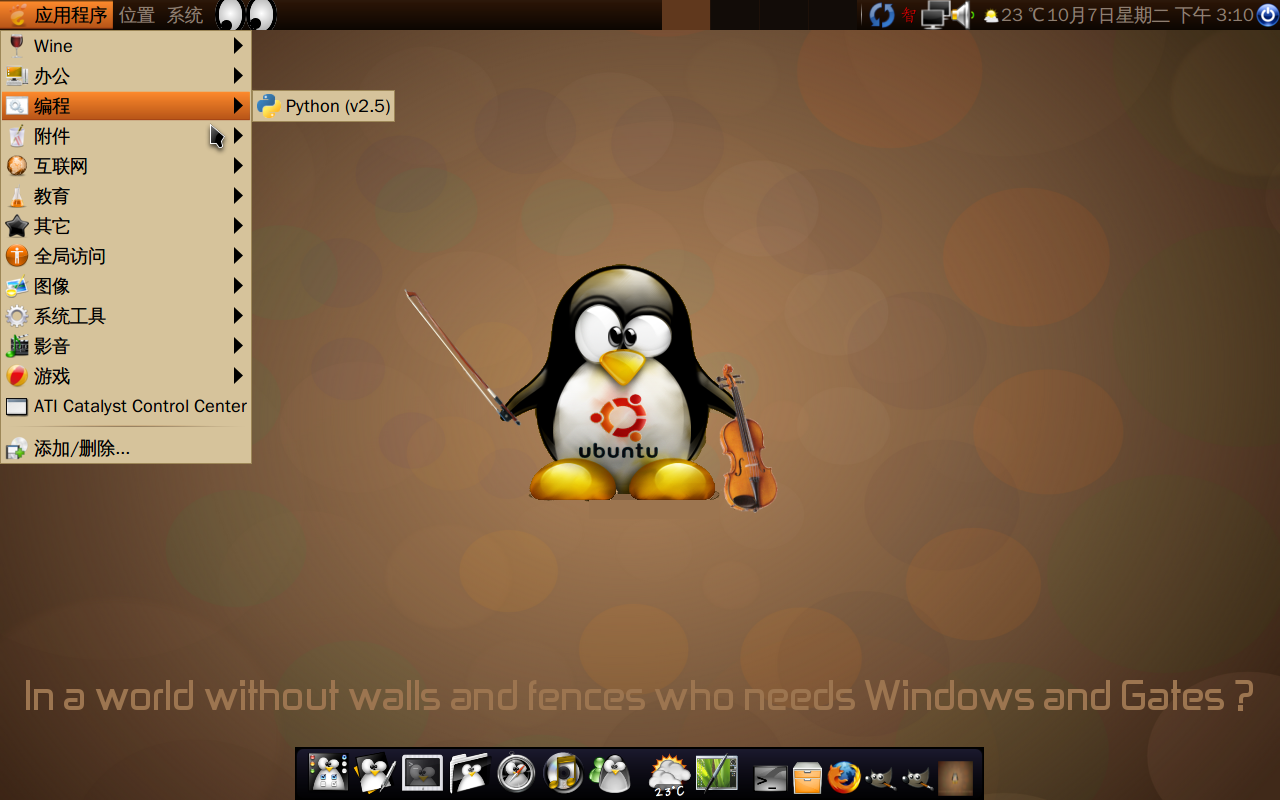Expand the Wine submenu arrow
This screenshot has width=1280, height=800.
click(238, 46)
